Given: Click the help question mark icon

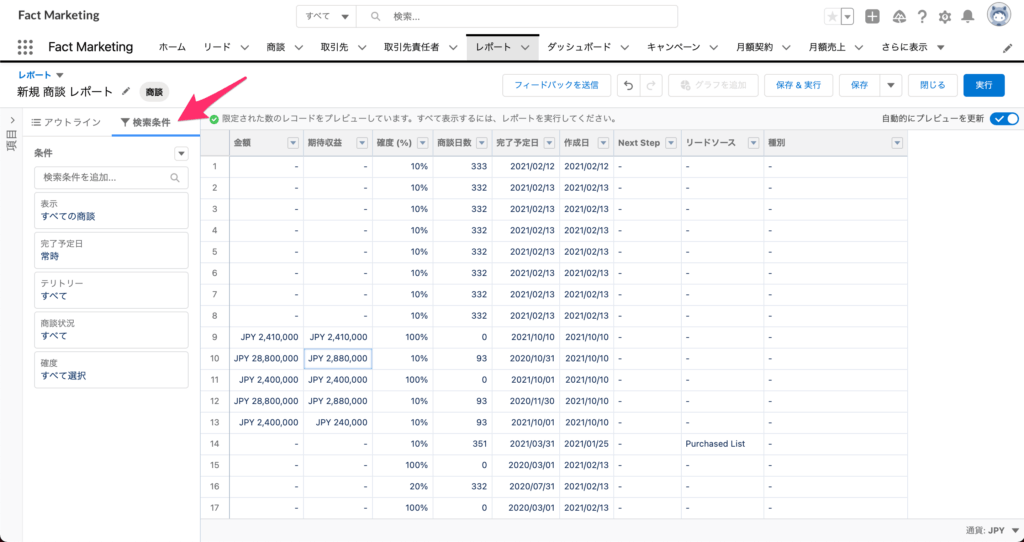Looking at the screenshot, I should [921, 16].
